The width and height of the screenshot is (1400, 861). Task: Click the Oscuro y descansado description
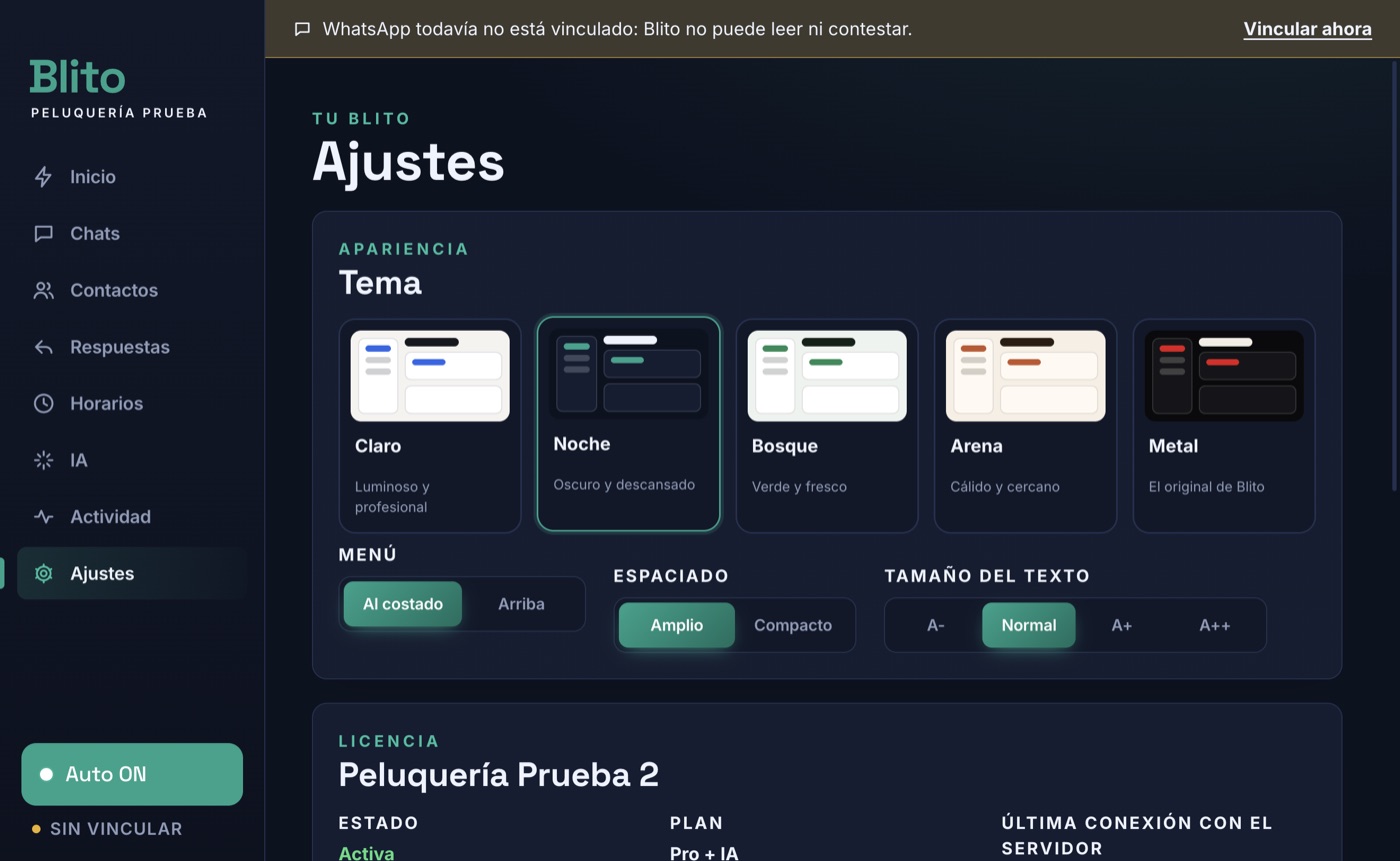[624, 485]
